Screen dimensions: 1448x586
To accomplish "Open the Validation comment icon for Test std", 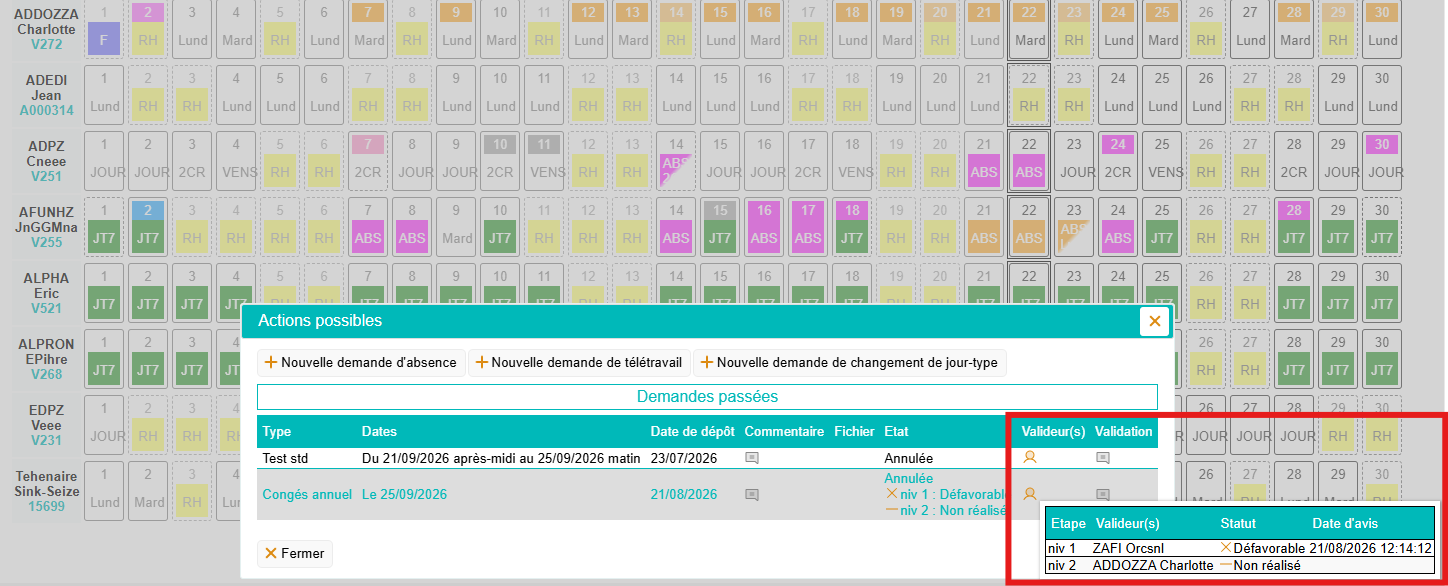I will 1103,458.
